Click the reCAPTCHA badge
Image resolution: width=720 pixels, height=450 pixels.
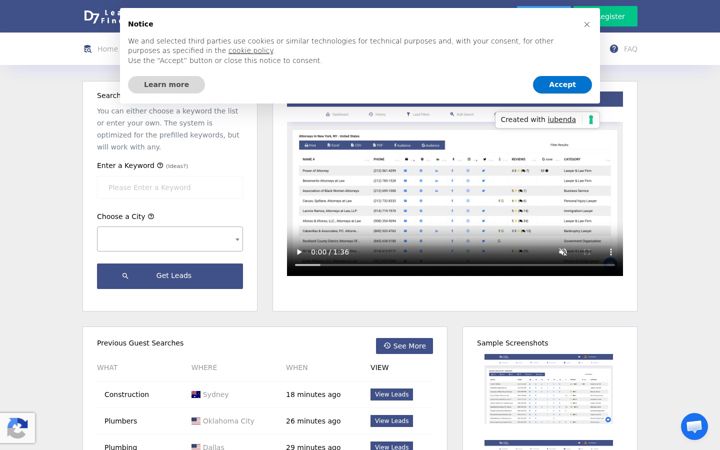click(17, 428)
